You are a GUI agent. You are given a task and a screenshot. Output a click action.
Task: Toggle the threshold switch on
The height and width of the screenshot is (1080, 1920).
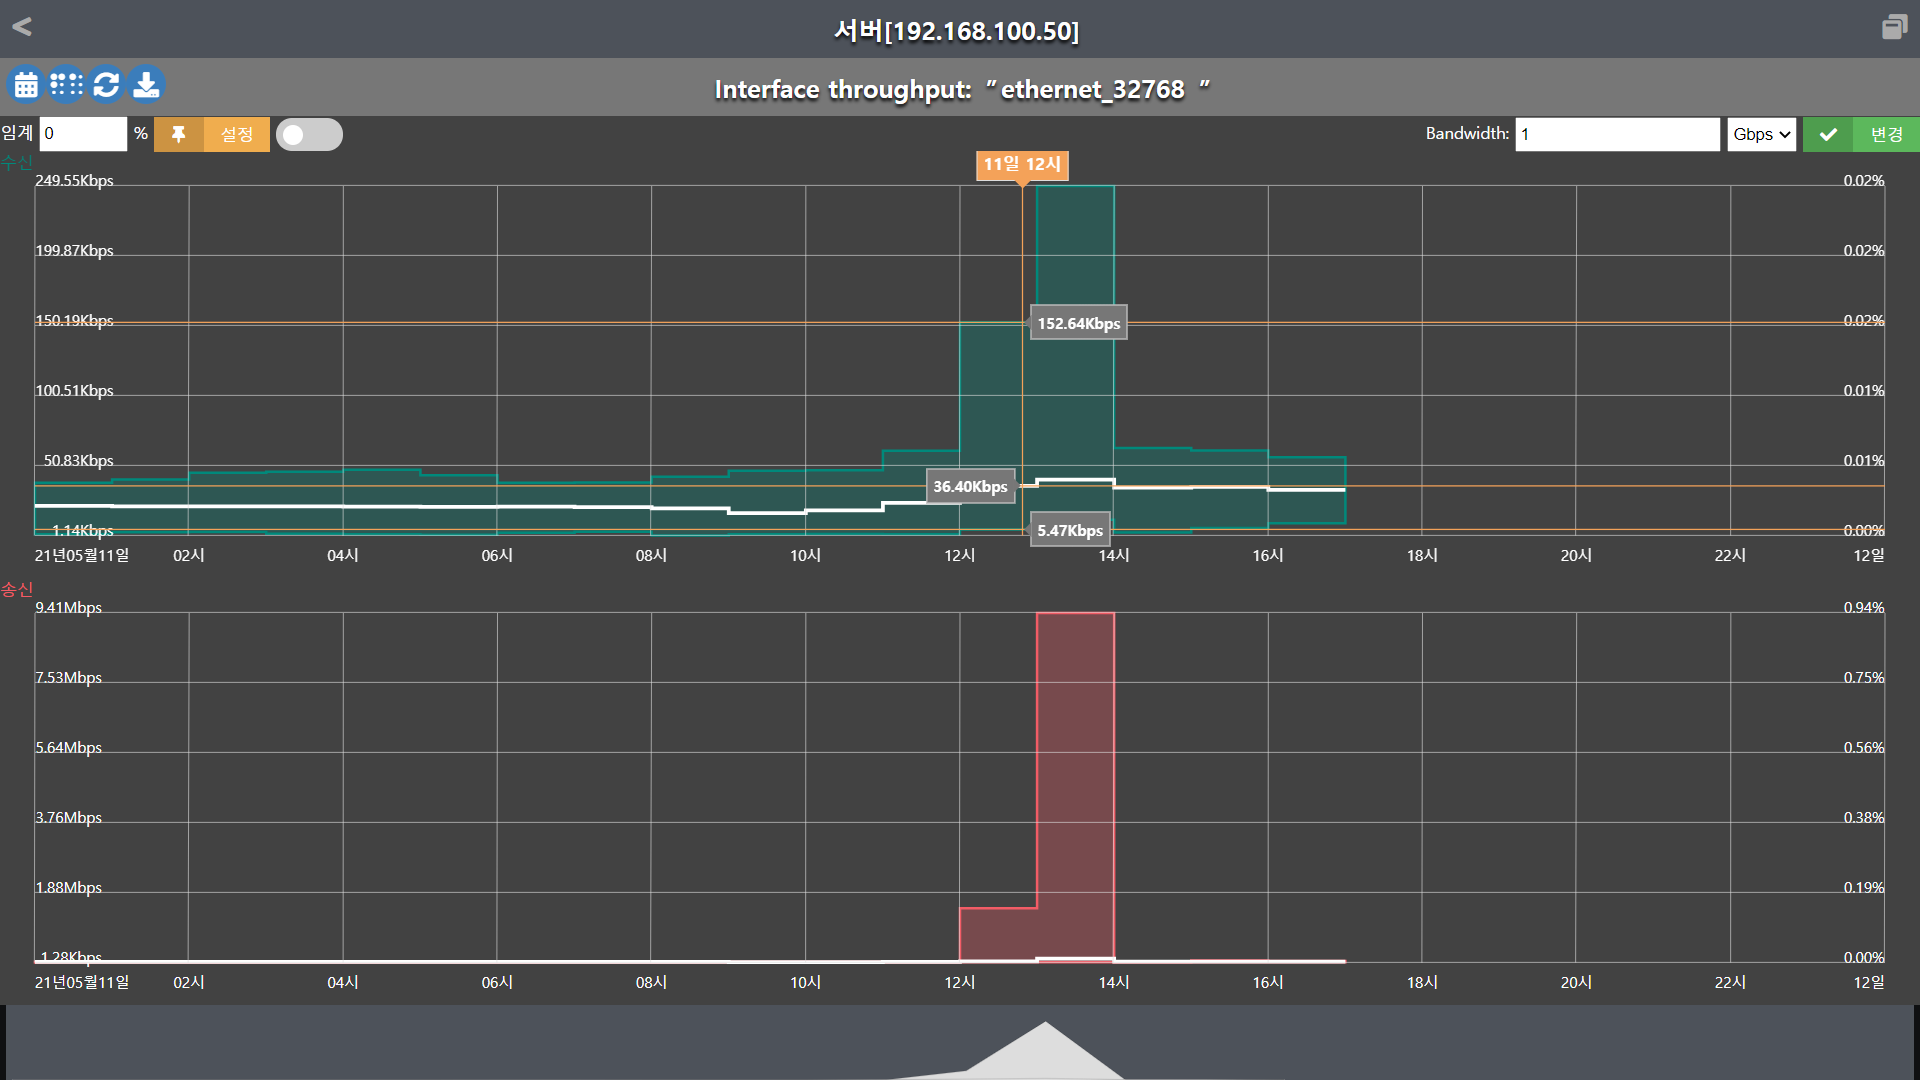pos(309,134)
